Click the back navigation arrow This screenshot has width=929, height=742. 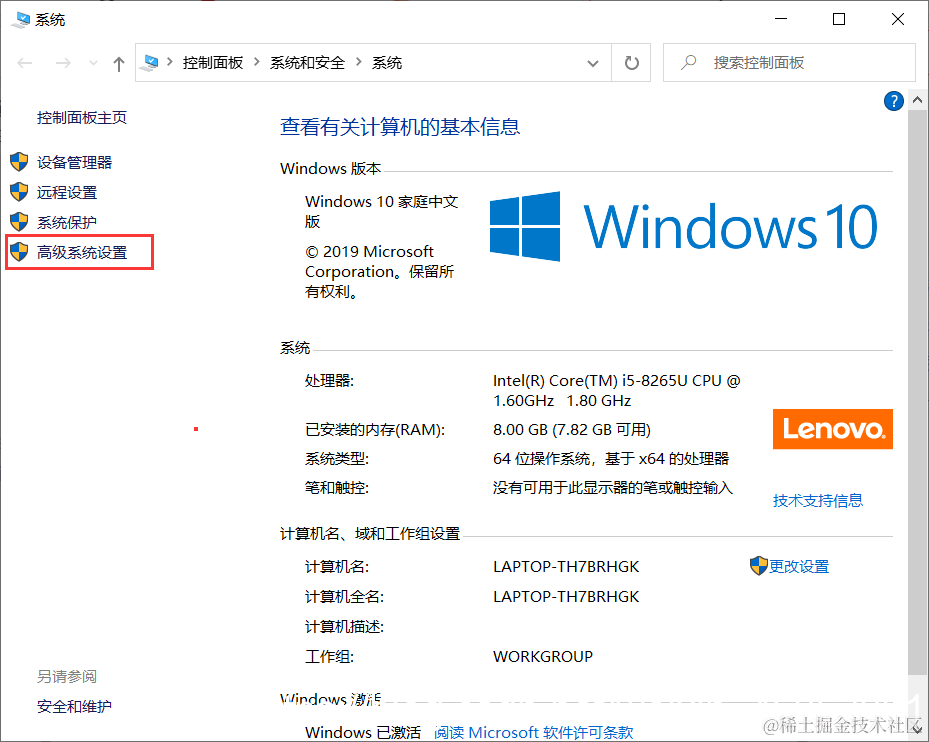point(24,63)
